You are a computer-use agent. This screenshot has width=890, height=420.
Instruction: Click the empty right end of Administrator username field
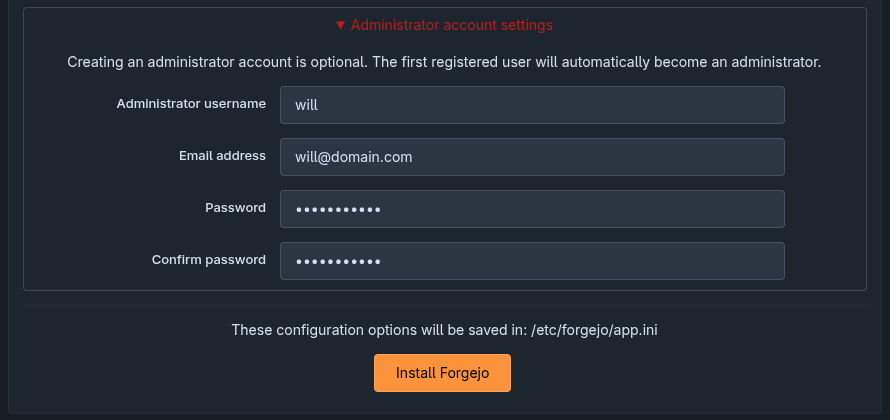click(x=740, y=105)
